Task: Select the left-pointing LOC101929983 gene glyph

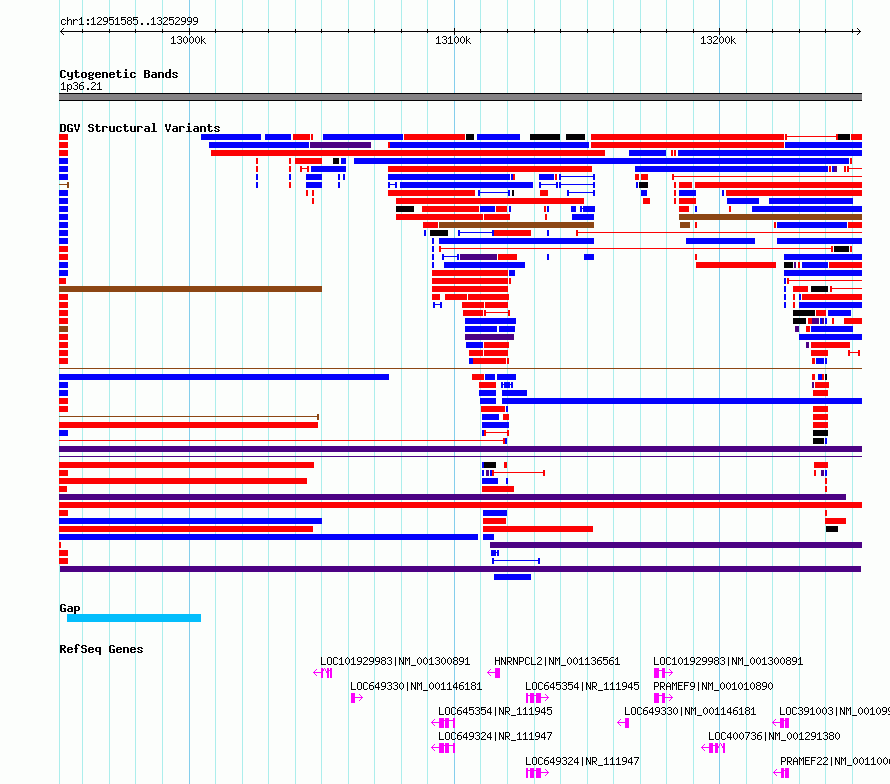Action: pyautogui.click(x=323, y=673)
